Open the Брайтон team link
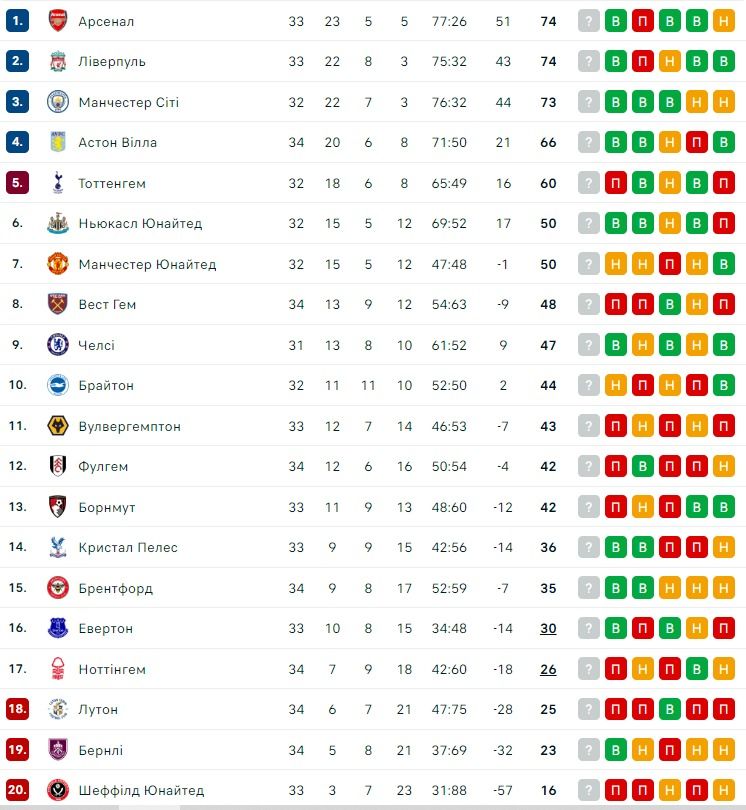Image resolution: width=746 pixels, height=810 pixels. click(106, 385)
